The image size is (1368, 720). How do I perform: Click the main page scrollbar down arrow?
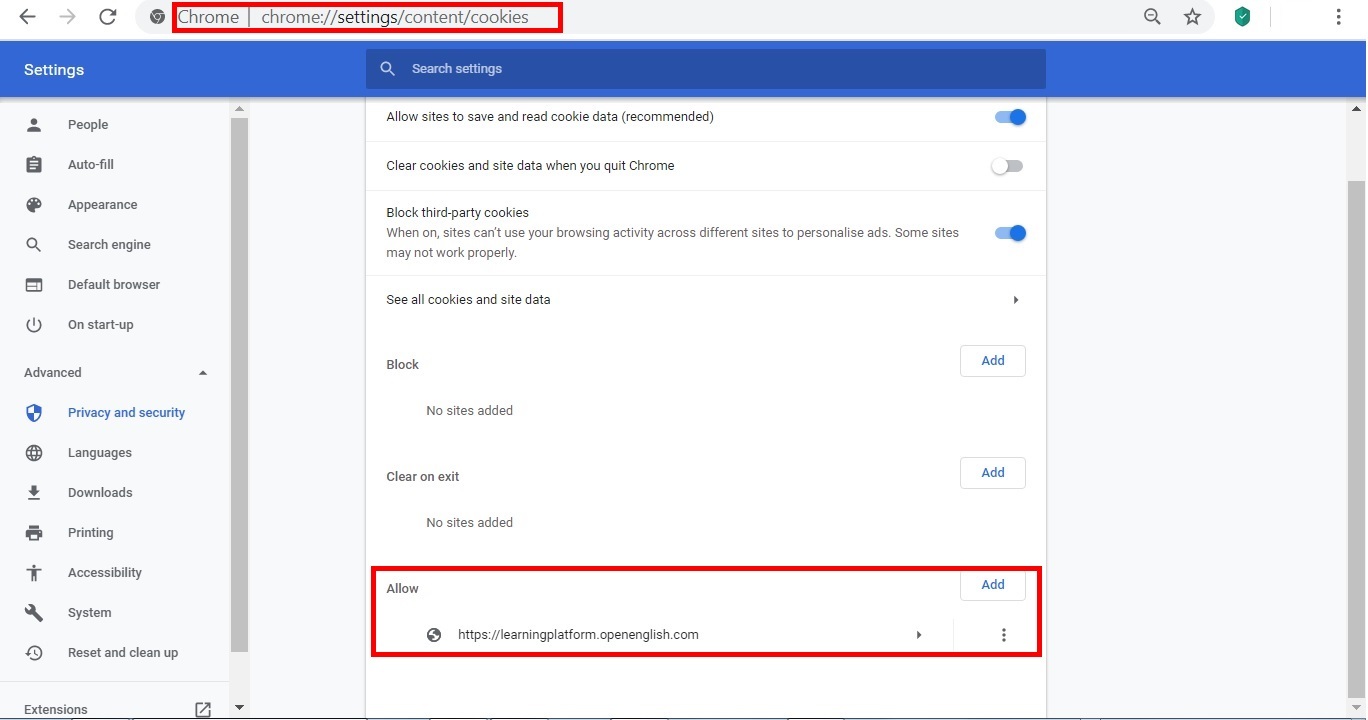pos(1357,708)
